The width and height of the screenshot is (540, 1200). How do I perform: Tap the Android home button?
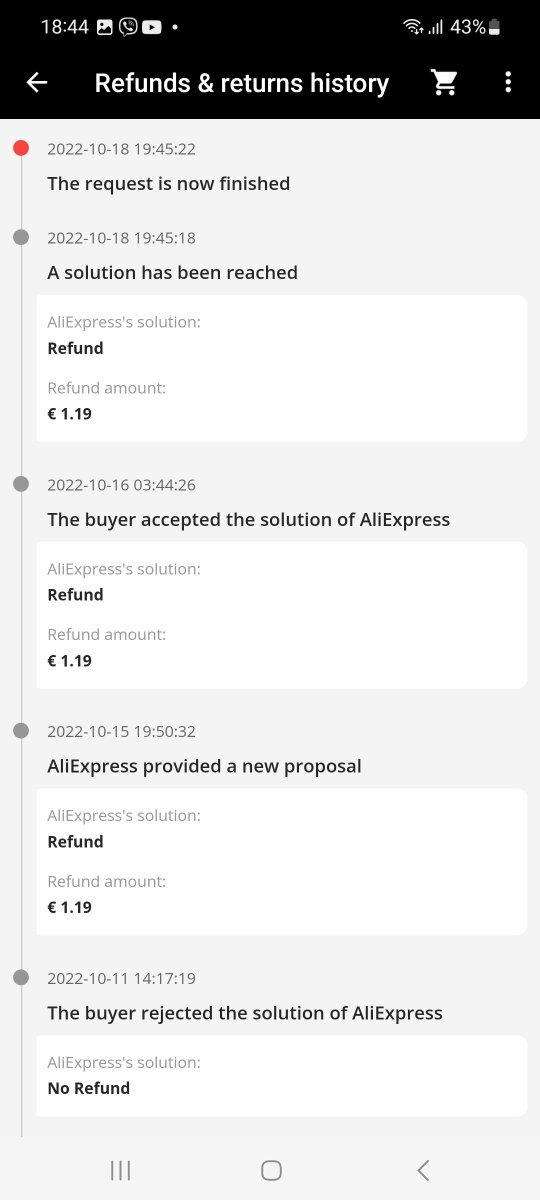tap(271, 1170)
